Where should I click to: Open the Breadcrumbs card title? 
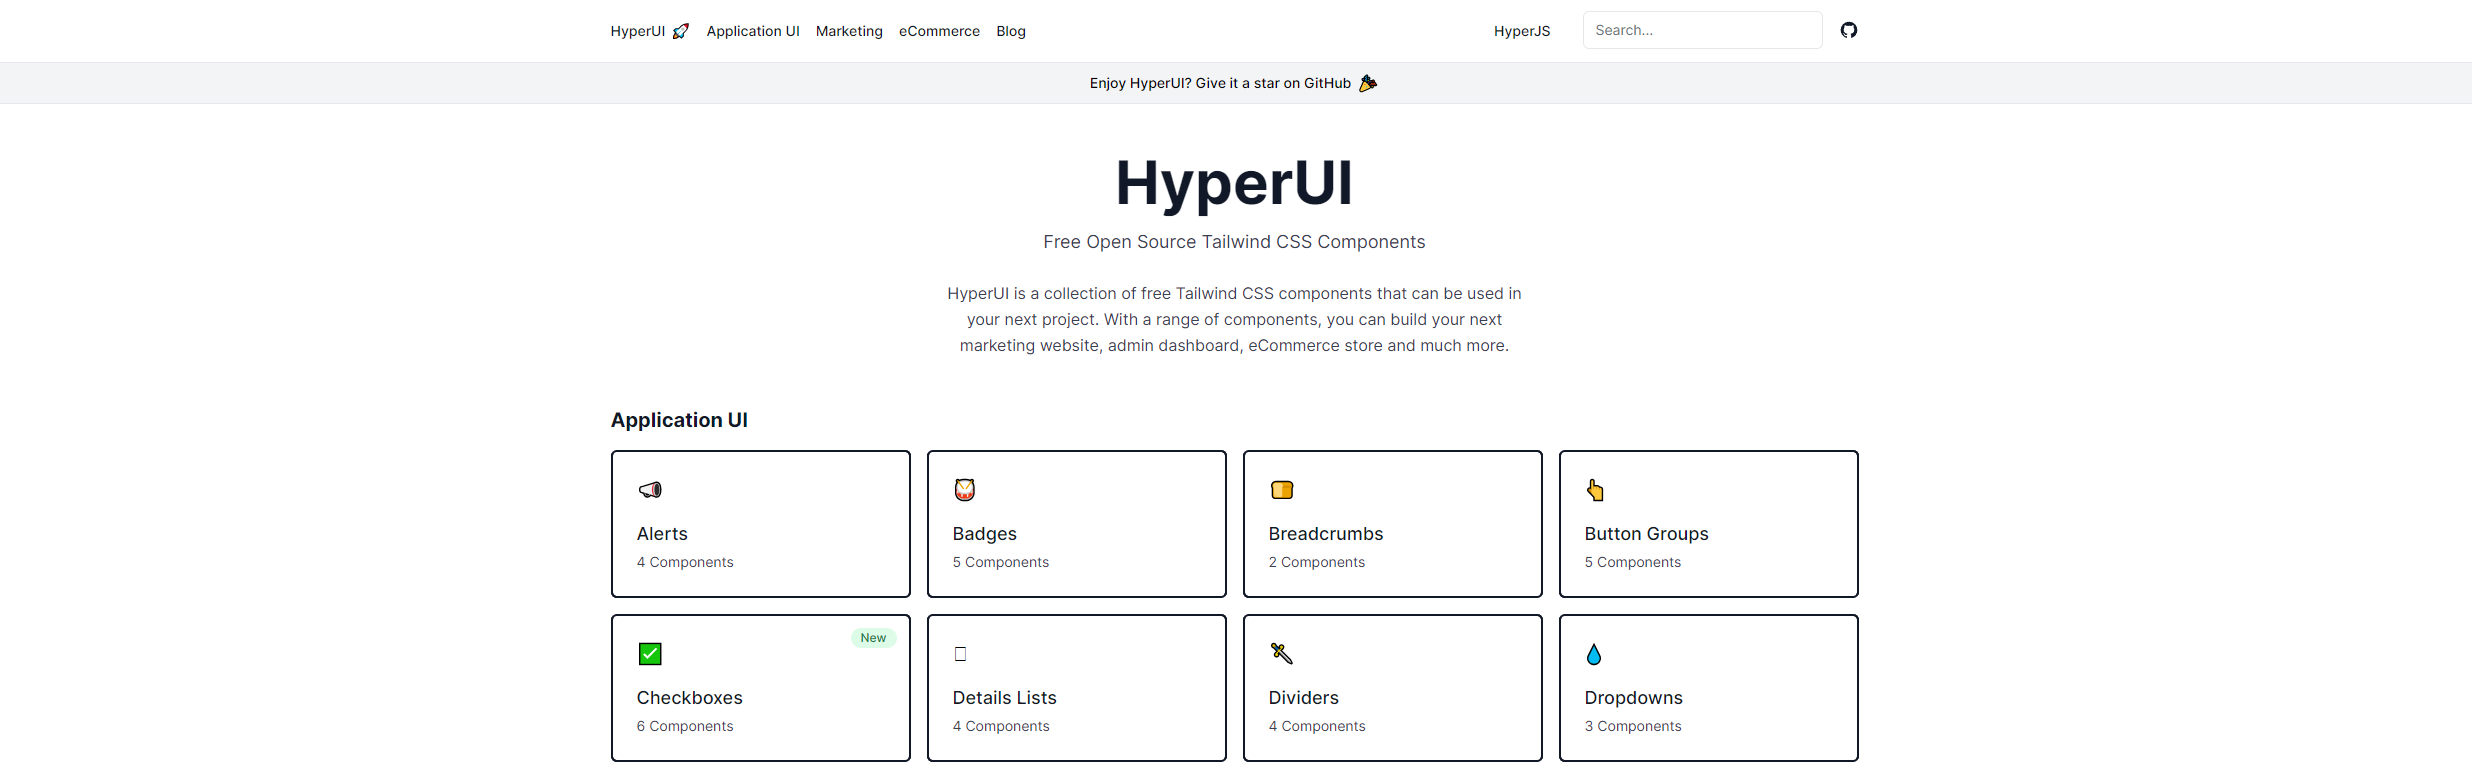click(1326, 534)
